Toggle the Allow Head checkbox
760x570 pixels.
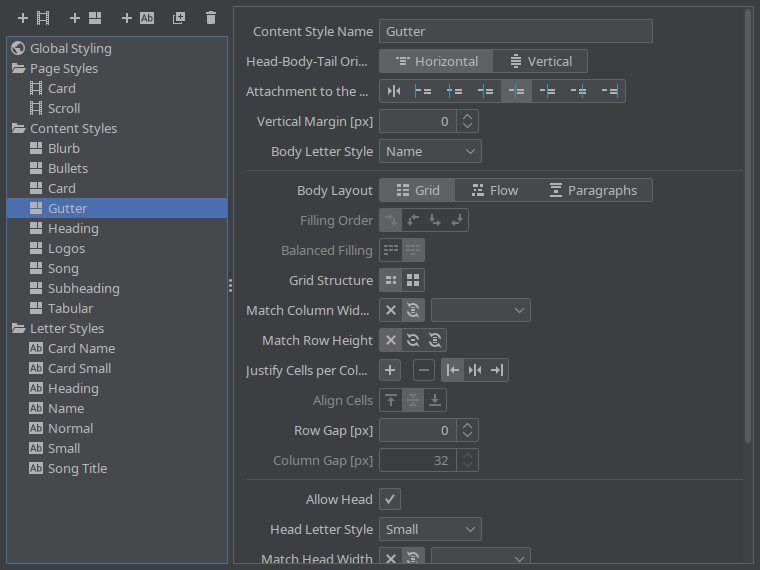[x=390, y=499]
